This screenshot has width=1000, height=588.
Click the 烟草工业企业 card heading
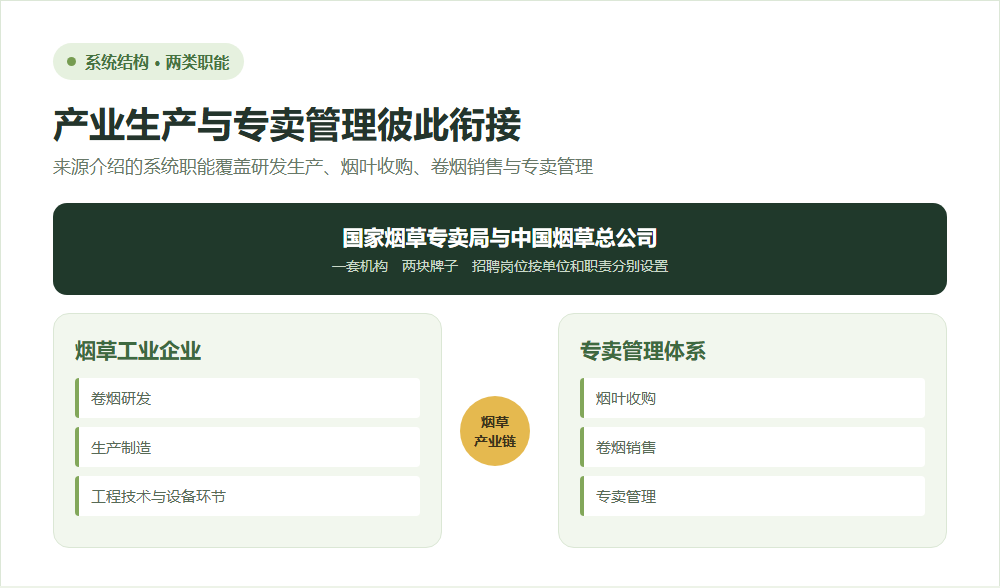point(138,351)
